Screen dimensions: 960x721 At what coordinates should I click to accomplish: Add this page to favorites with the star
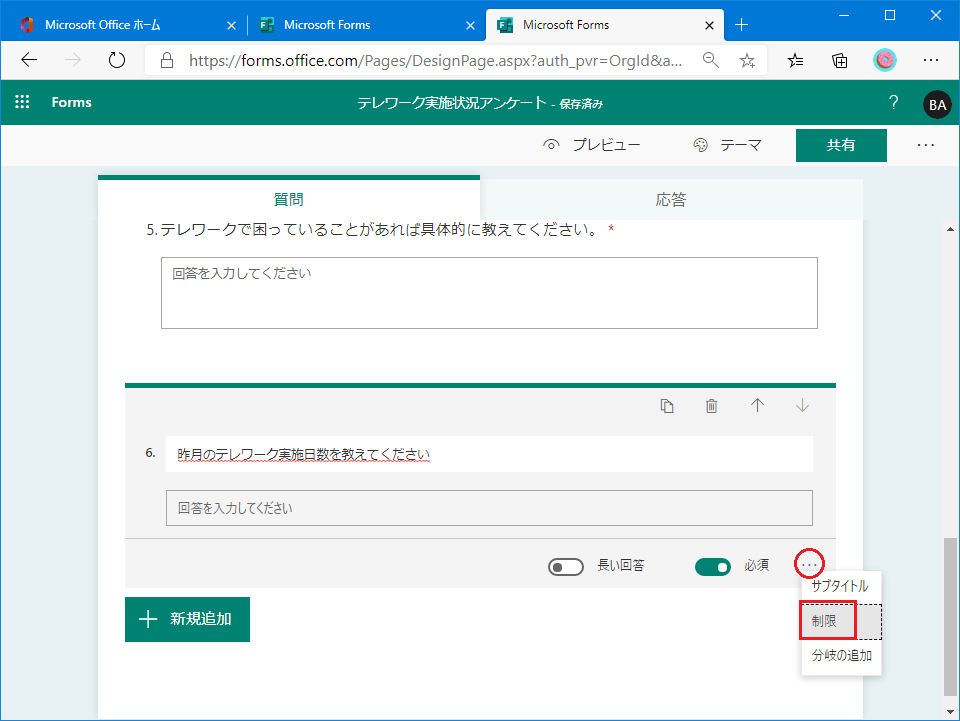coord(747,60)
